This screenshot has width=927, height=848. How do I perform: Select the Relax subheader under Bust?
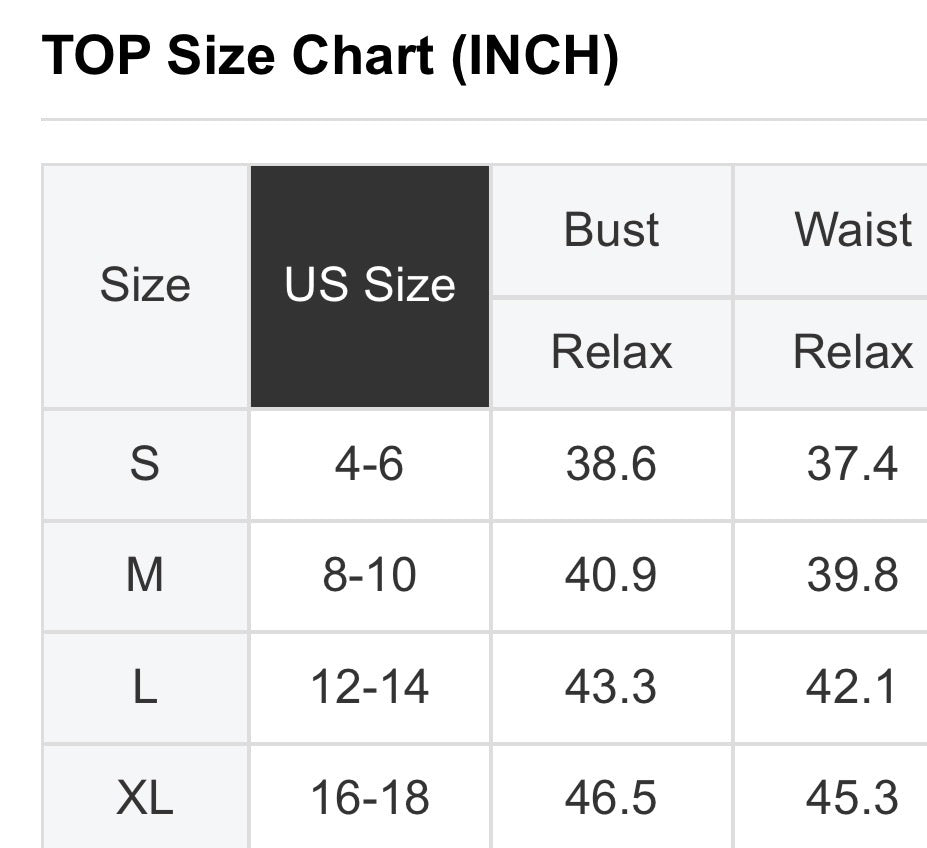[611, 352]
